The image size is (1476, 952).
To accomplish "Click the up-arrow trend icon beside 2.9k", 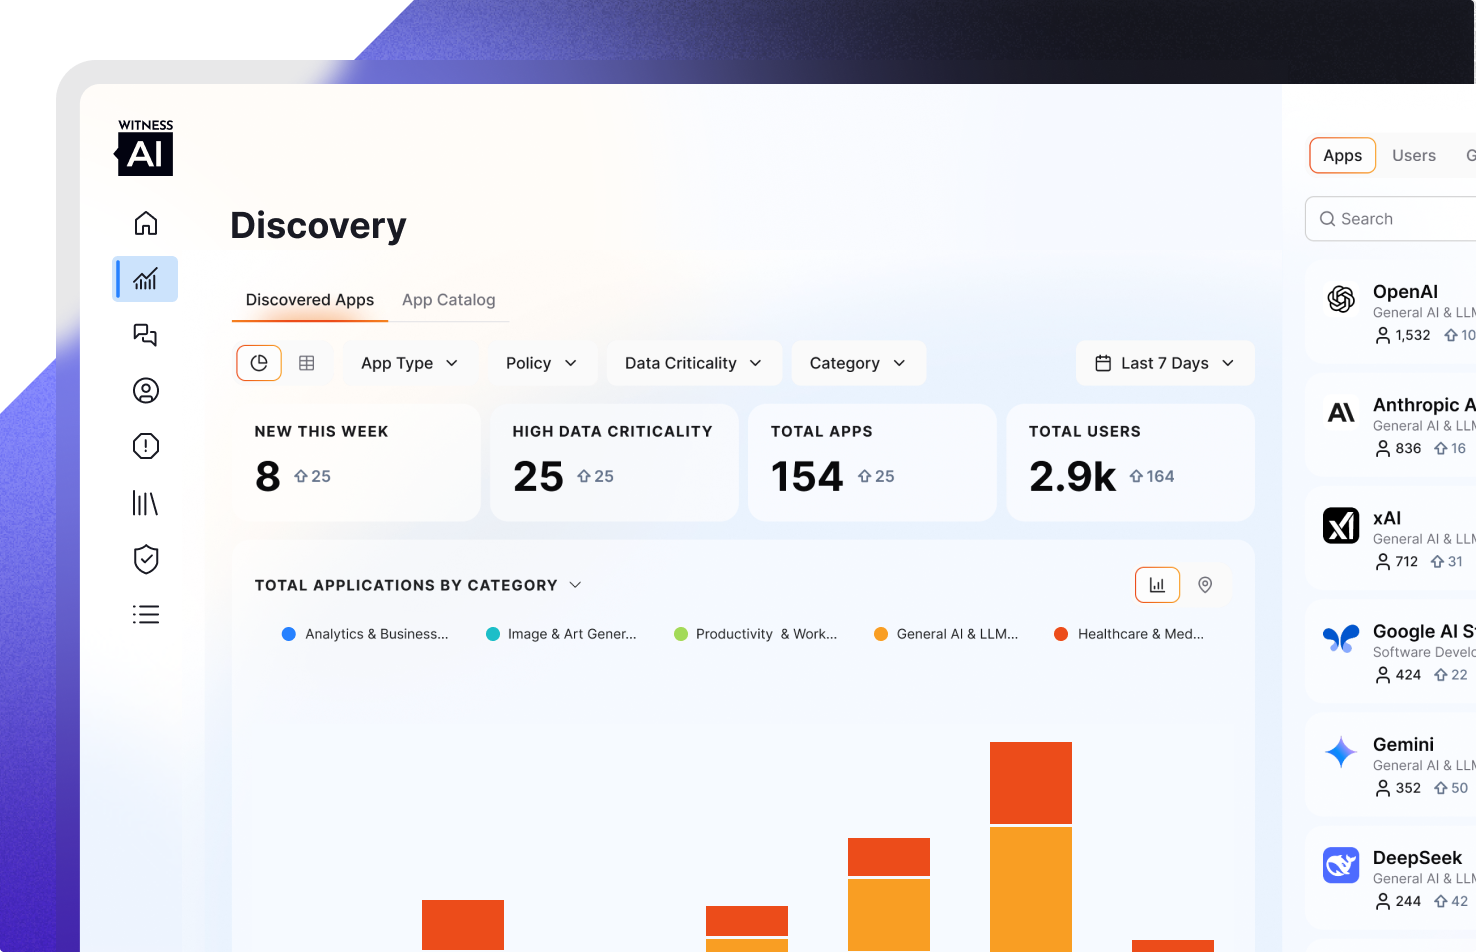I will point(1136,477).
